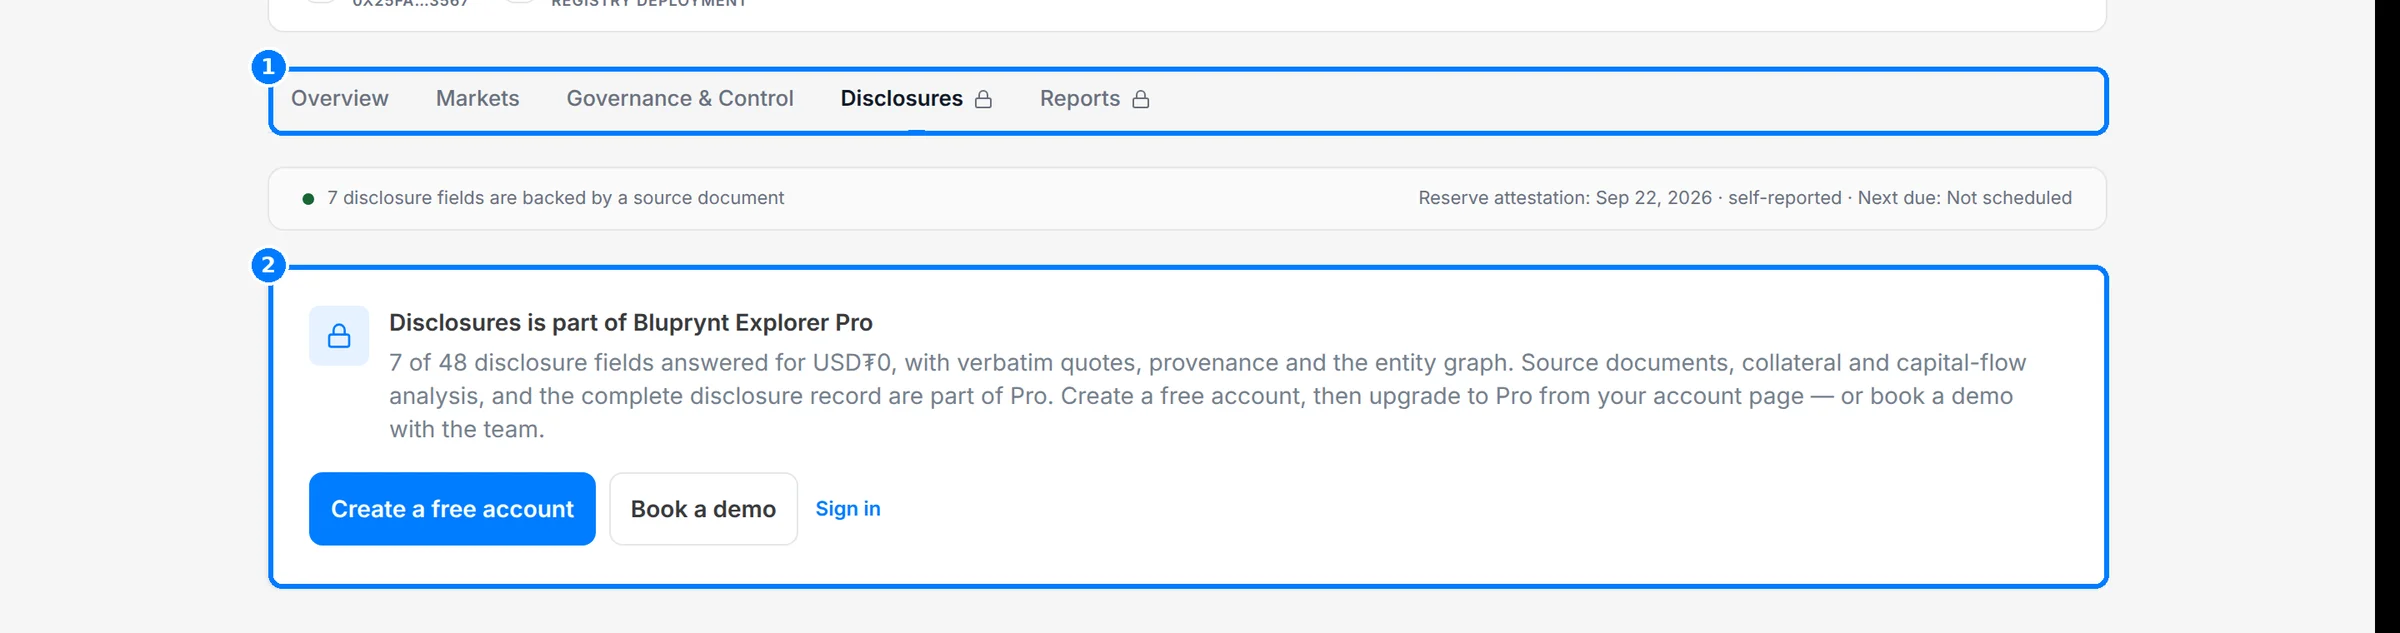Click the blue lock icon in the Pro card
The image size is (2400, 633).
tap(339, 336)
